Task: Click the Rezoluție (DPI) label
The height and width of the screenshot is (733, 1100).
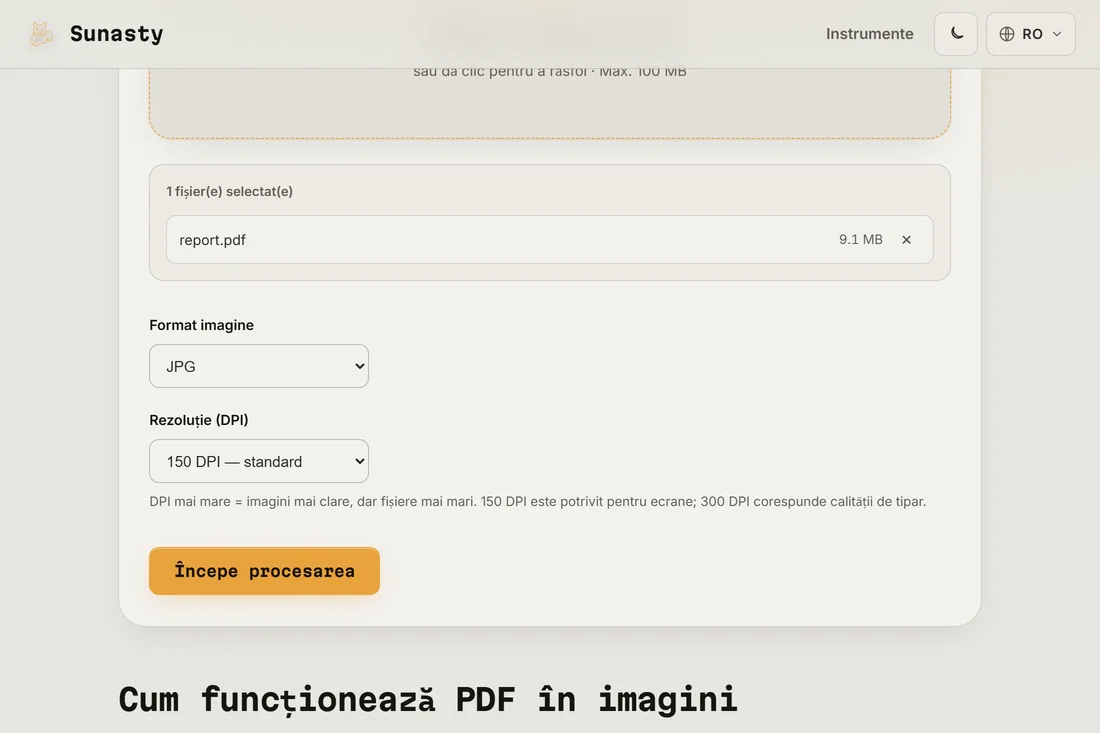Action: click(199, 420)
